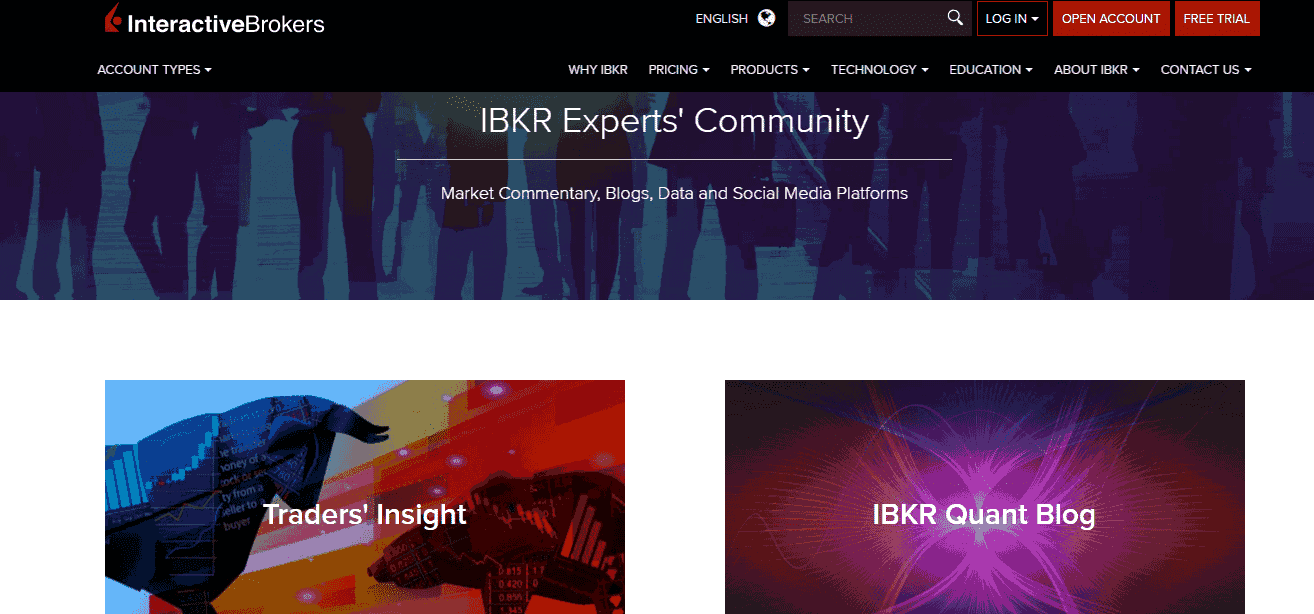Click the search magnifier icon
1314x614 pixels.
955,18
